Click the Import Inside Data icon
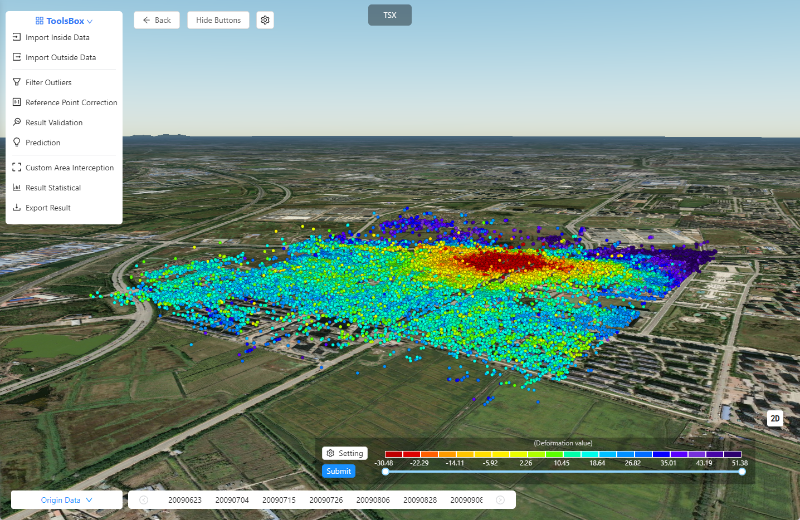 (x=17, y=37)
